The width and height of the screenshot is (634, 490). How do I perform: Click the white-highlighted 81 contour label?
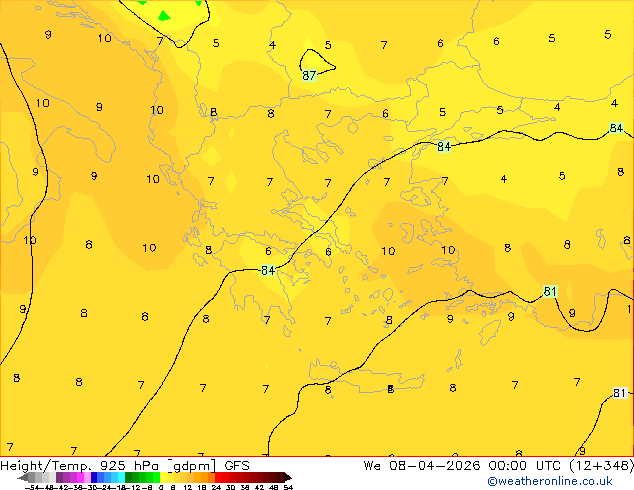(x=619, y=393)
